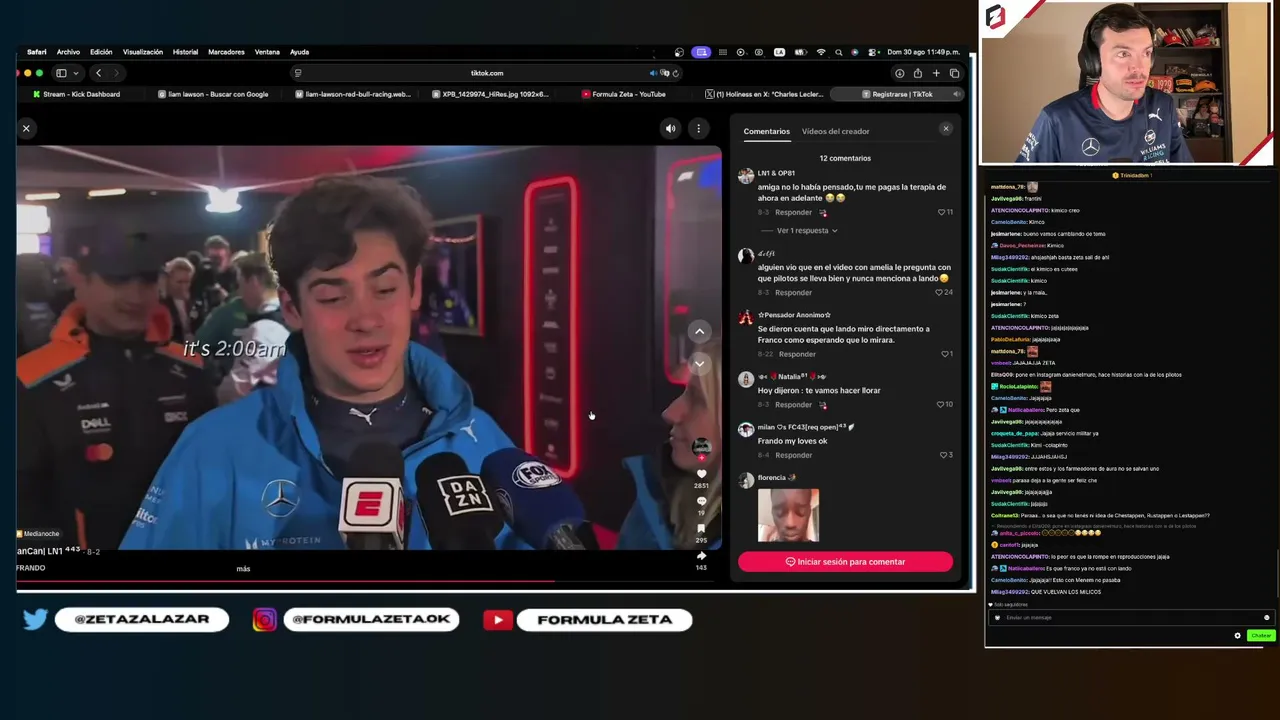
Task: Click 'Iniciar sesión para comentar' button
Action: click(845, 562)
